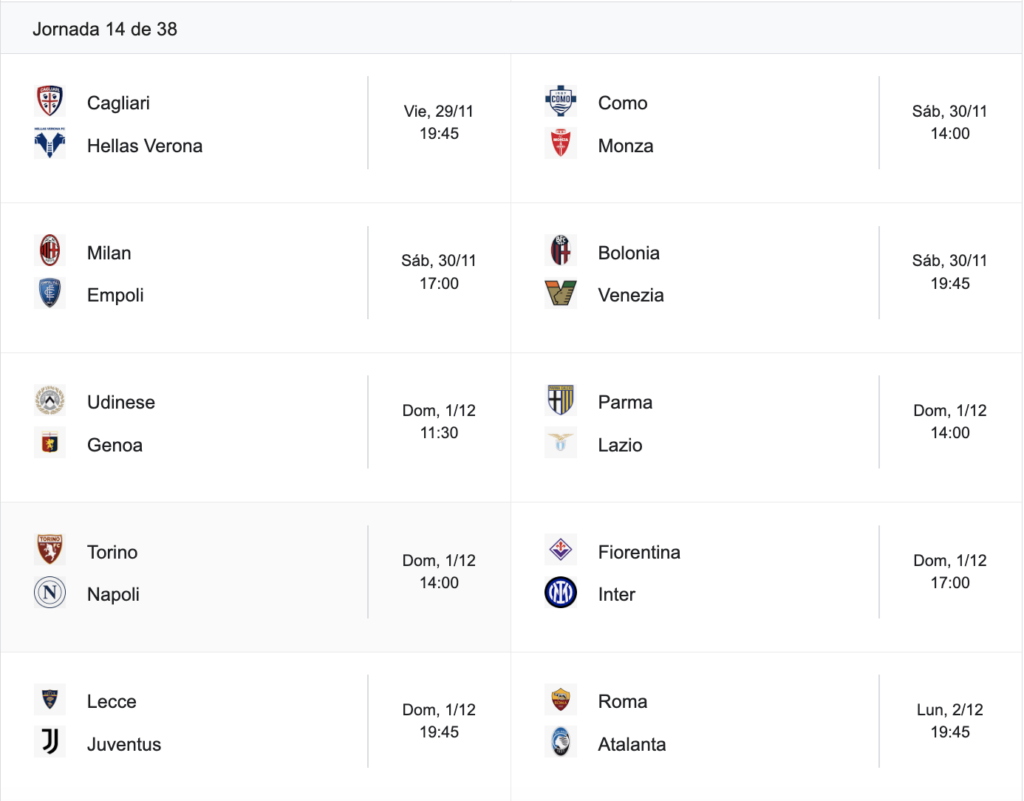This screenshot has width=1024, height=801.
Task: Click the Hellas Verona crest icon
Action: click(50, 143)
